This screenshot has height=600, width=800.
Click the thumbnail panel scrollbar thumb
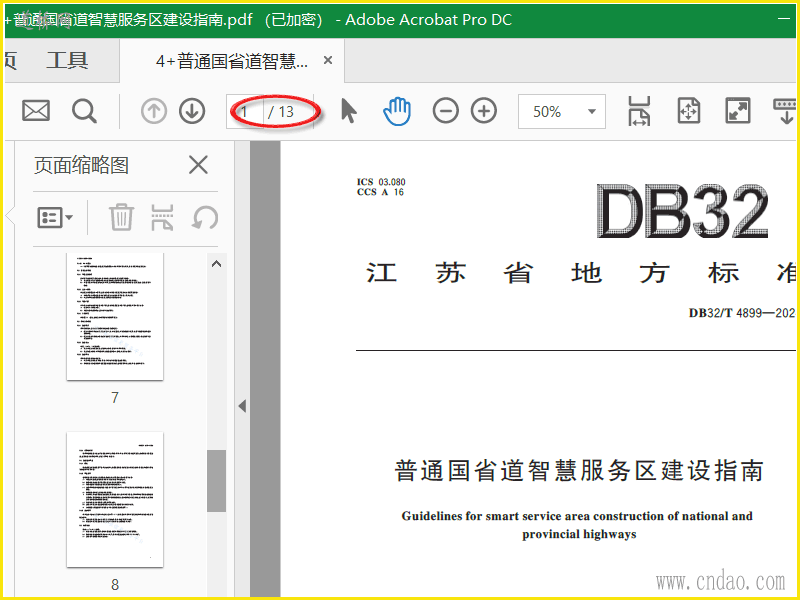click(216, 481)
